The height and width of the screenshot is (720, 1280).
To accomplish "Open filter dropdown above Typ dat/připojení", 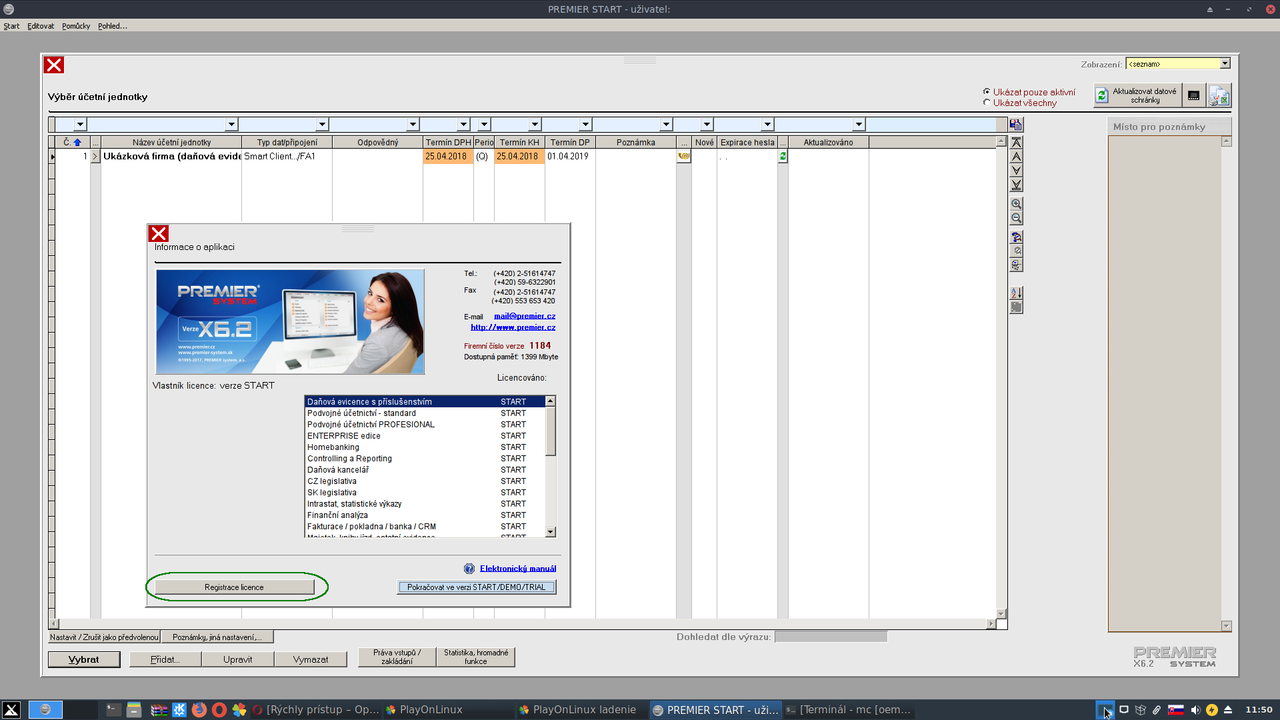I will coord(322,125).
